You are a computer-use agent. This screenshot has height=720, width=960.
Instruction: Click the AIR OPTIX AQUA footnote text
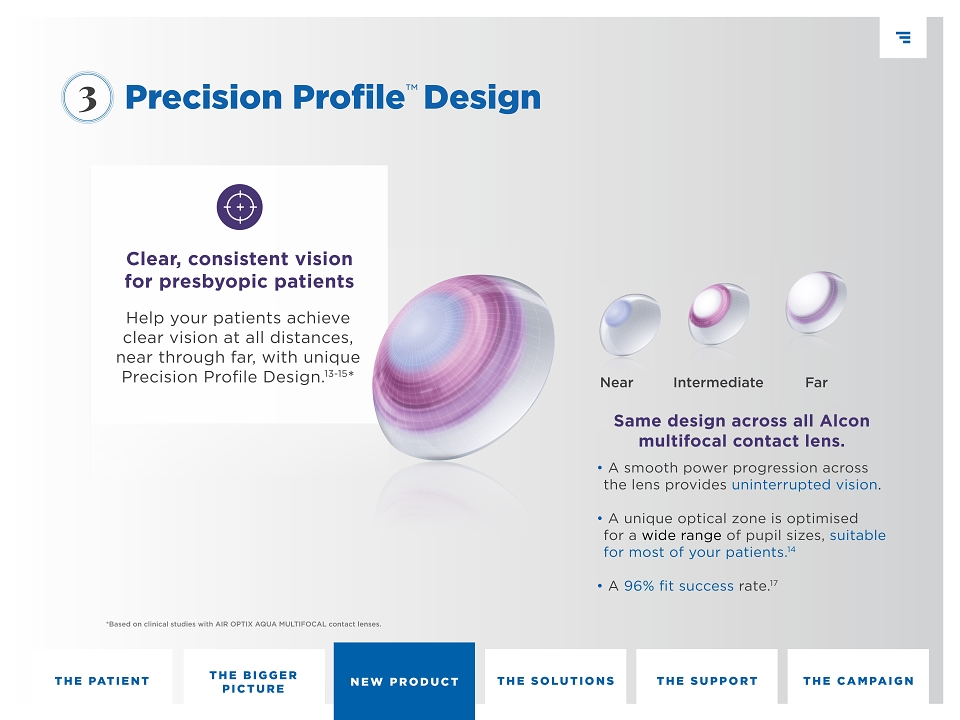pos(244,624)
